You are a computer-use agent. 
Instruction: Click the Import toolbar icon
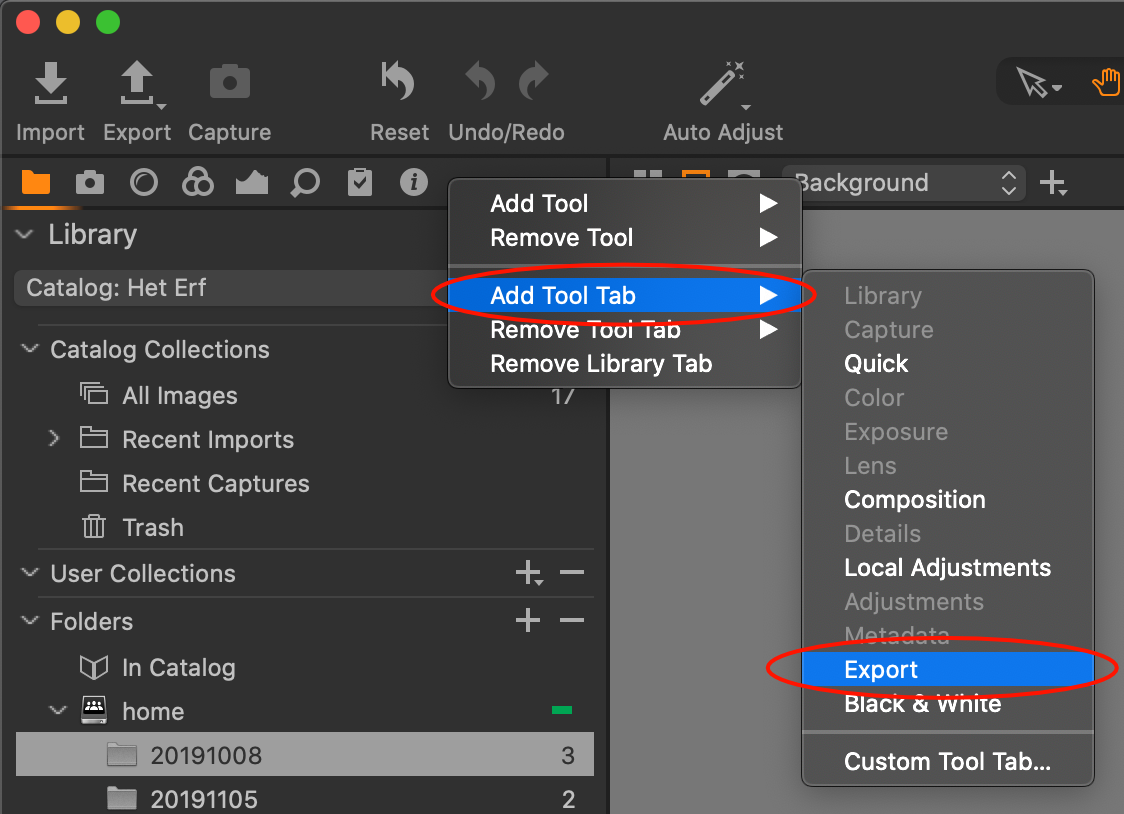pyautogui.click(x=50, y=83)
